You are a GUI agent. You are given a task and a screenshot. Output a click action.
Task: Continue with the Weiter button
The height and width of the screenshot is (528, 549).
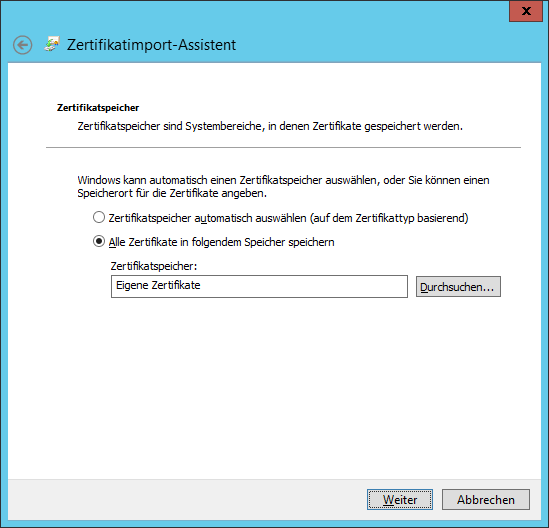400,499
